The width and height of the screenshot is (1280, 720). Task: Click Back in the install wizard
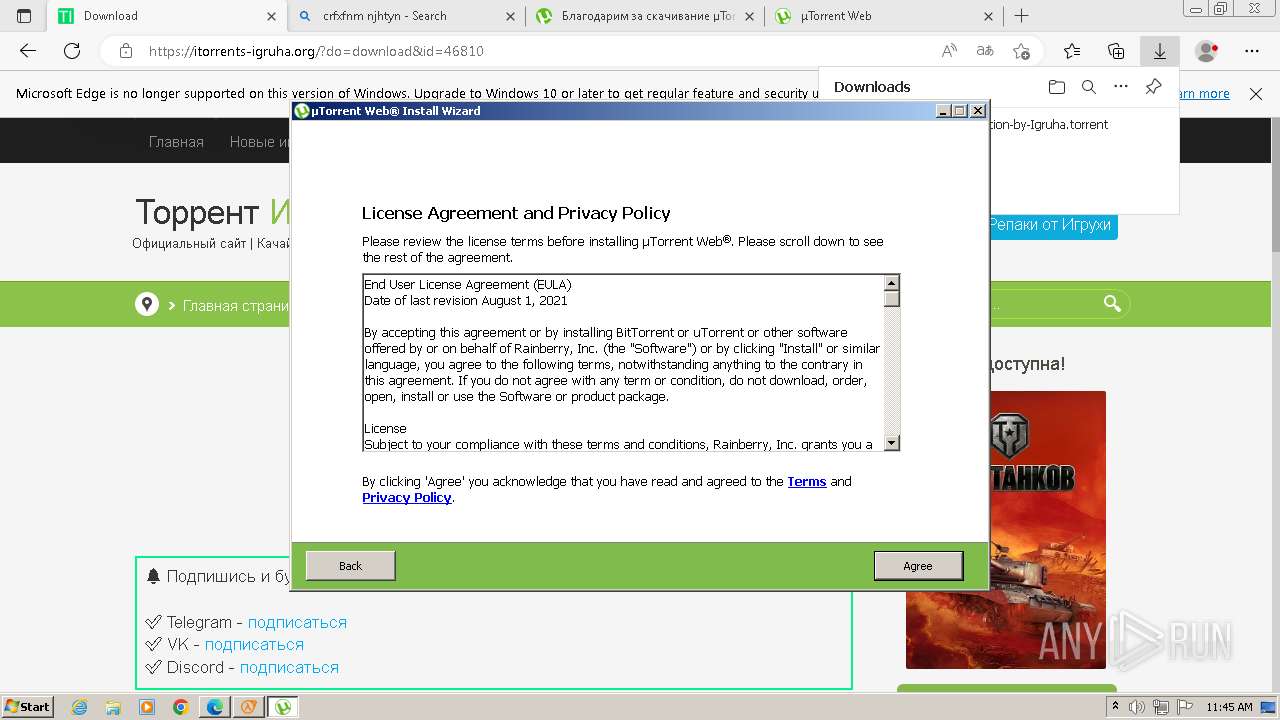coord(350,566)
